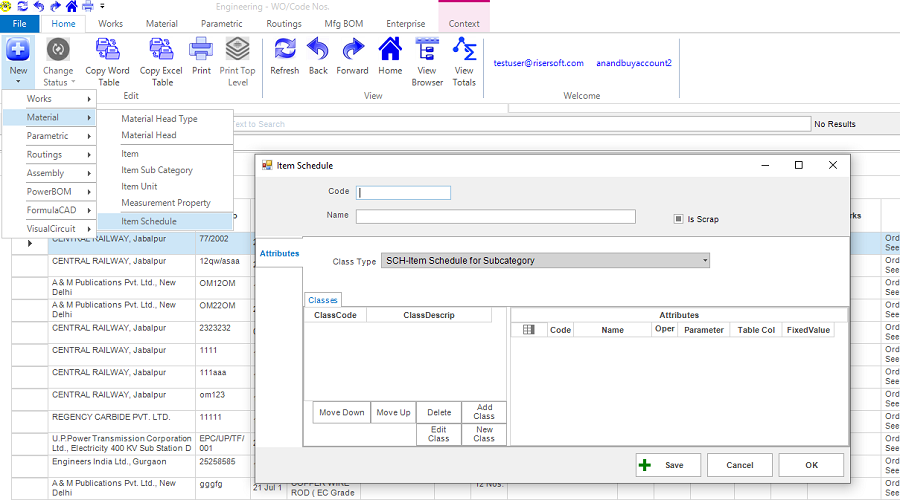Click into the Name input field
The width and height of the screenshot is (900, 500).
tap(495, 216)
